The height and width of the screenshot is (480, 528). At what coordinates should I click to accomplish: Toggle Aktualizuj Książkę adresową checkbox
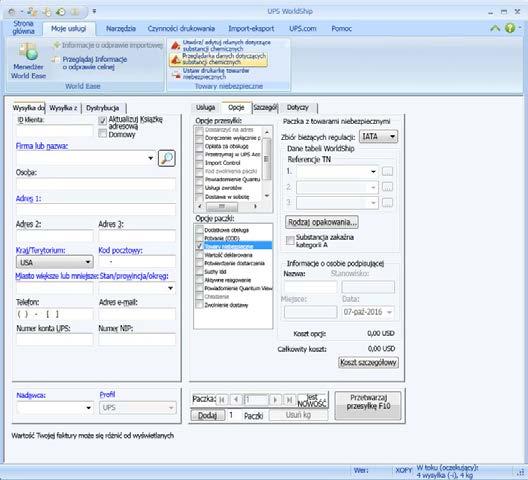pyautogui.click(x=103, y=120)
